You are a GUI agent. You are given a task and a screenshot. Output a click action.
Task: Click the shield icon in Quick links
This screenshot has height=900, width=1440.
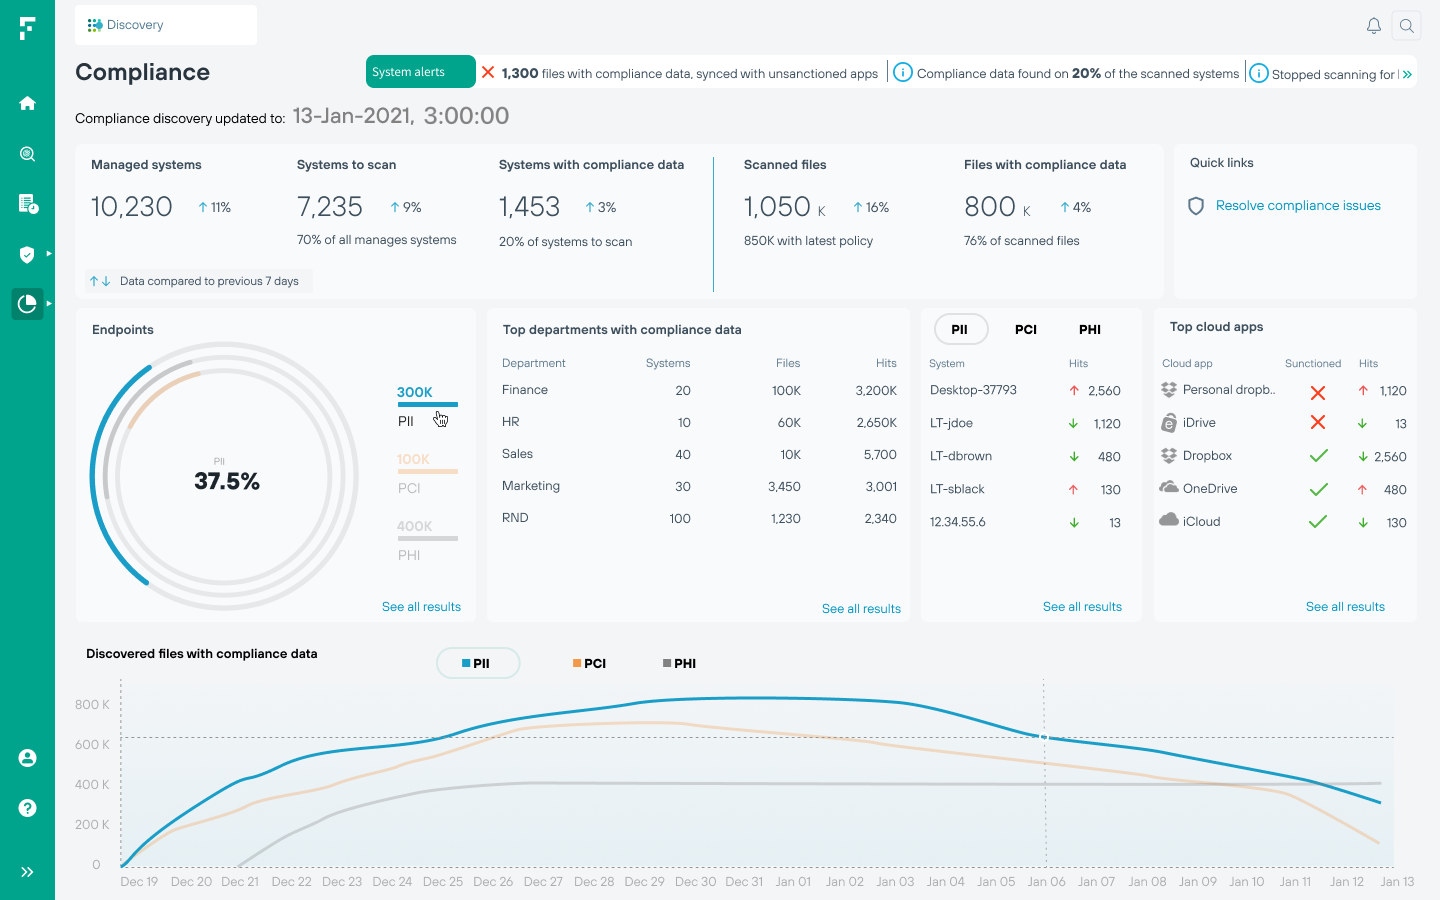1195,206
